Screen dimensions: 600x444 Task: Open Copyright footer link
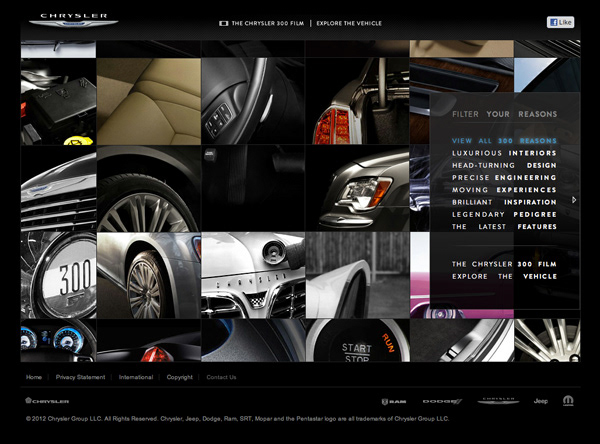point(179,377)
